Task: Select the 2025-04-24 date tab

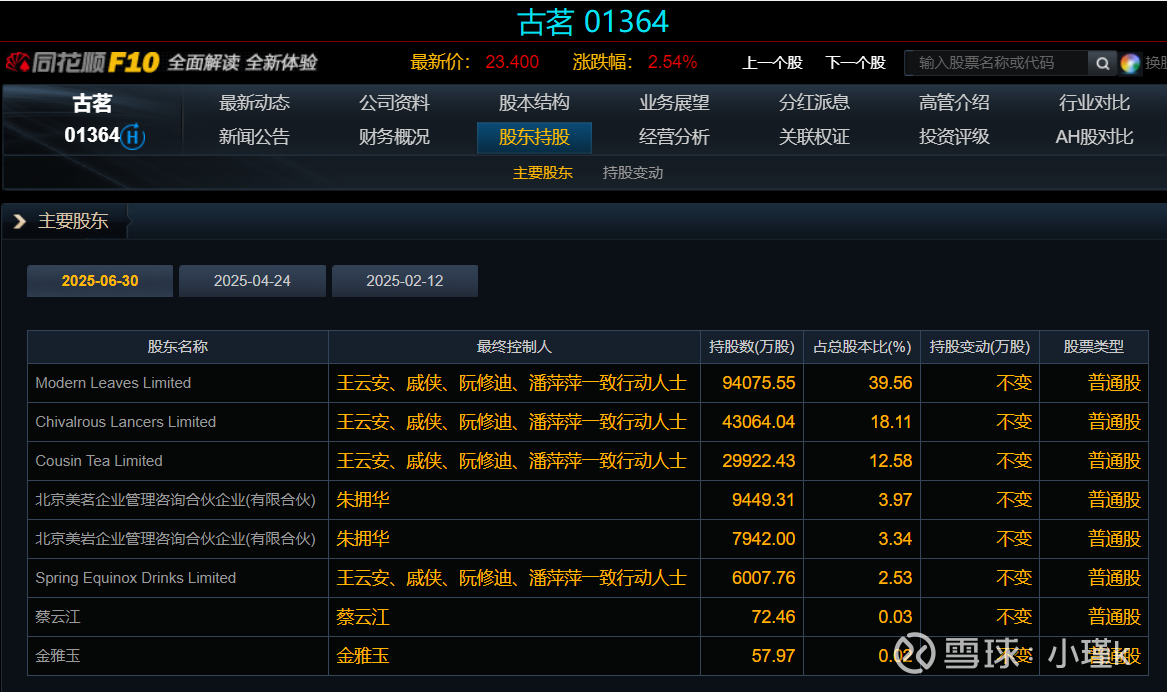Action: tap(252, 281)
